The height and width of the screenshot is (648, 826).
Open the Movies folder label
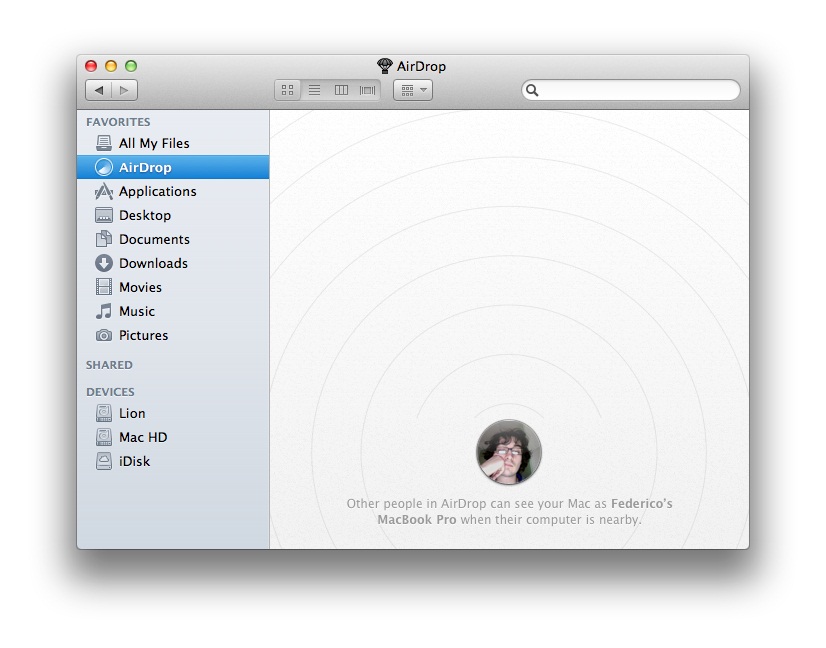(x=140, y=287)
